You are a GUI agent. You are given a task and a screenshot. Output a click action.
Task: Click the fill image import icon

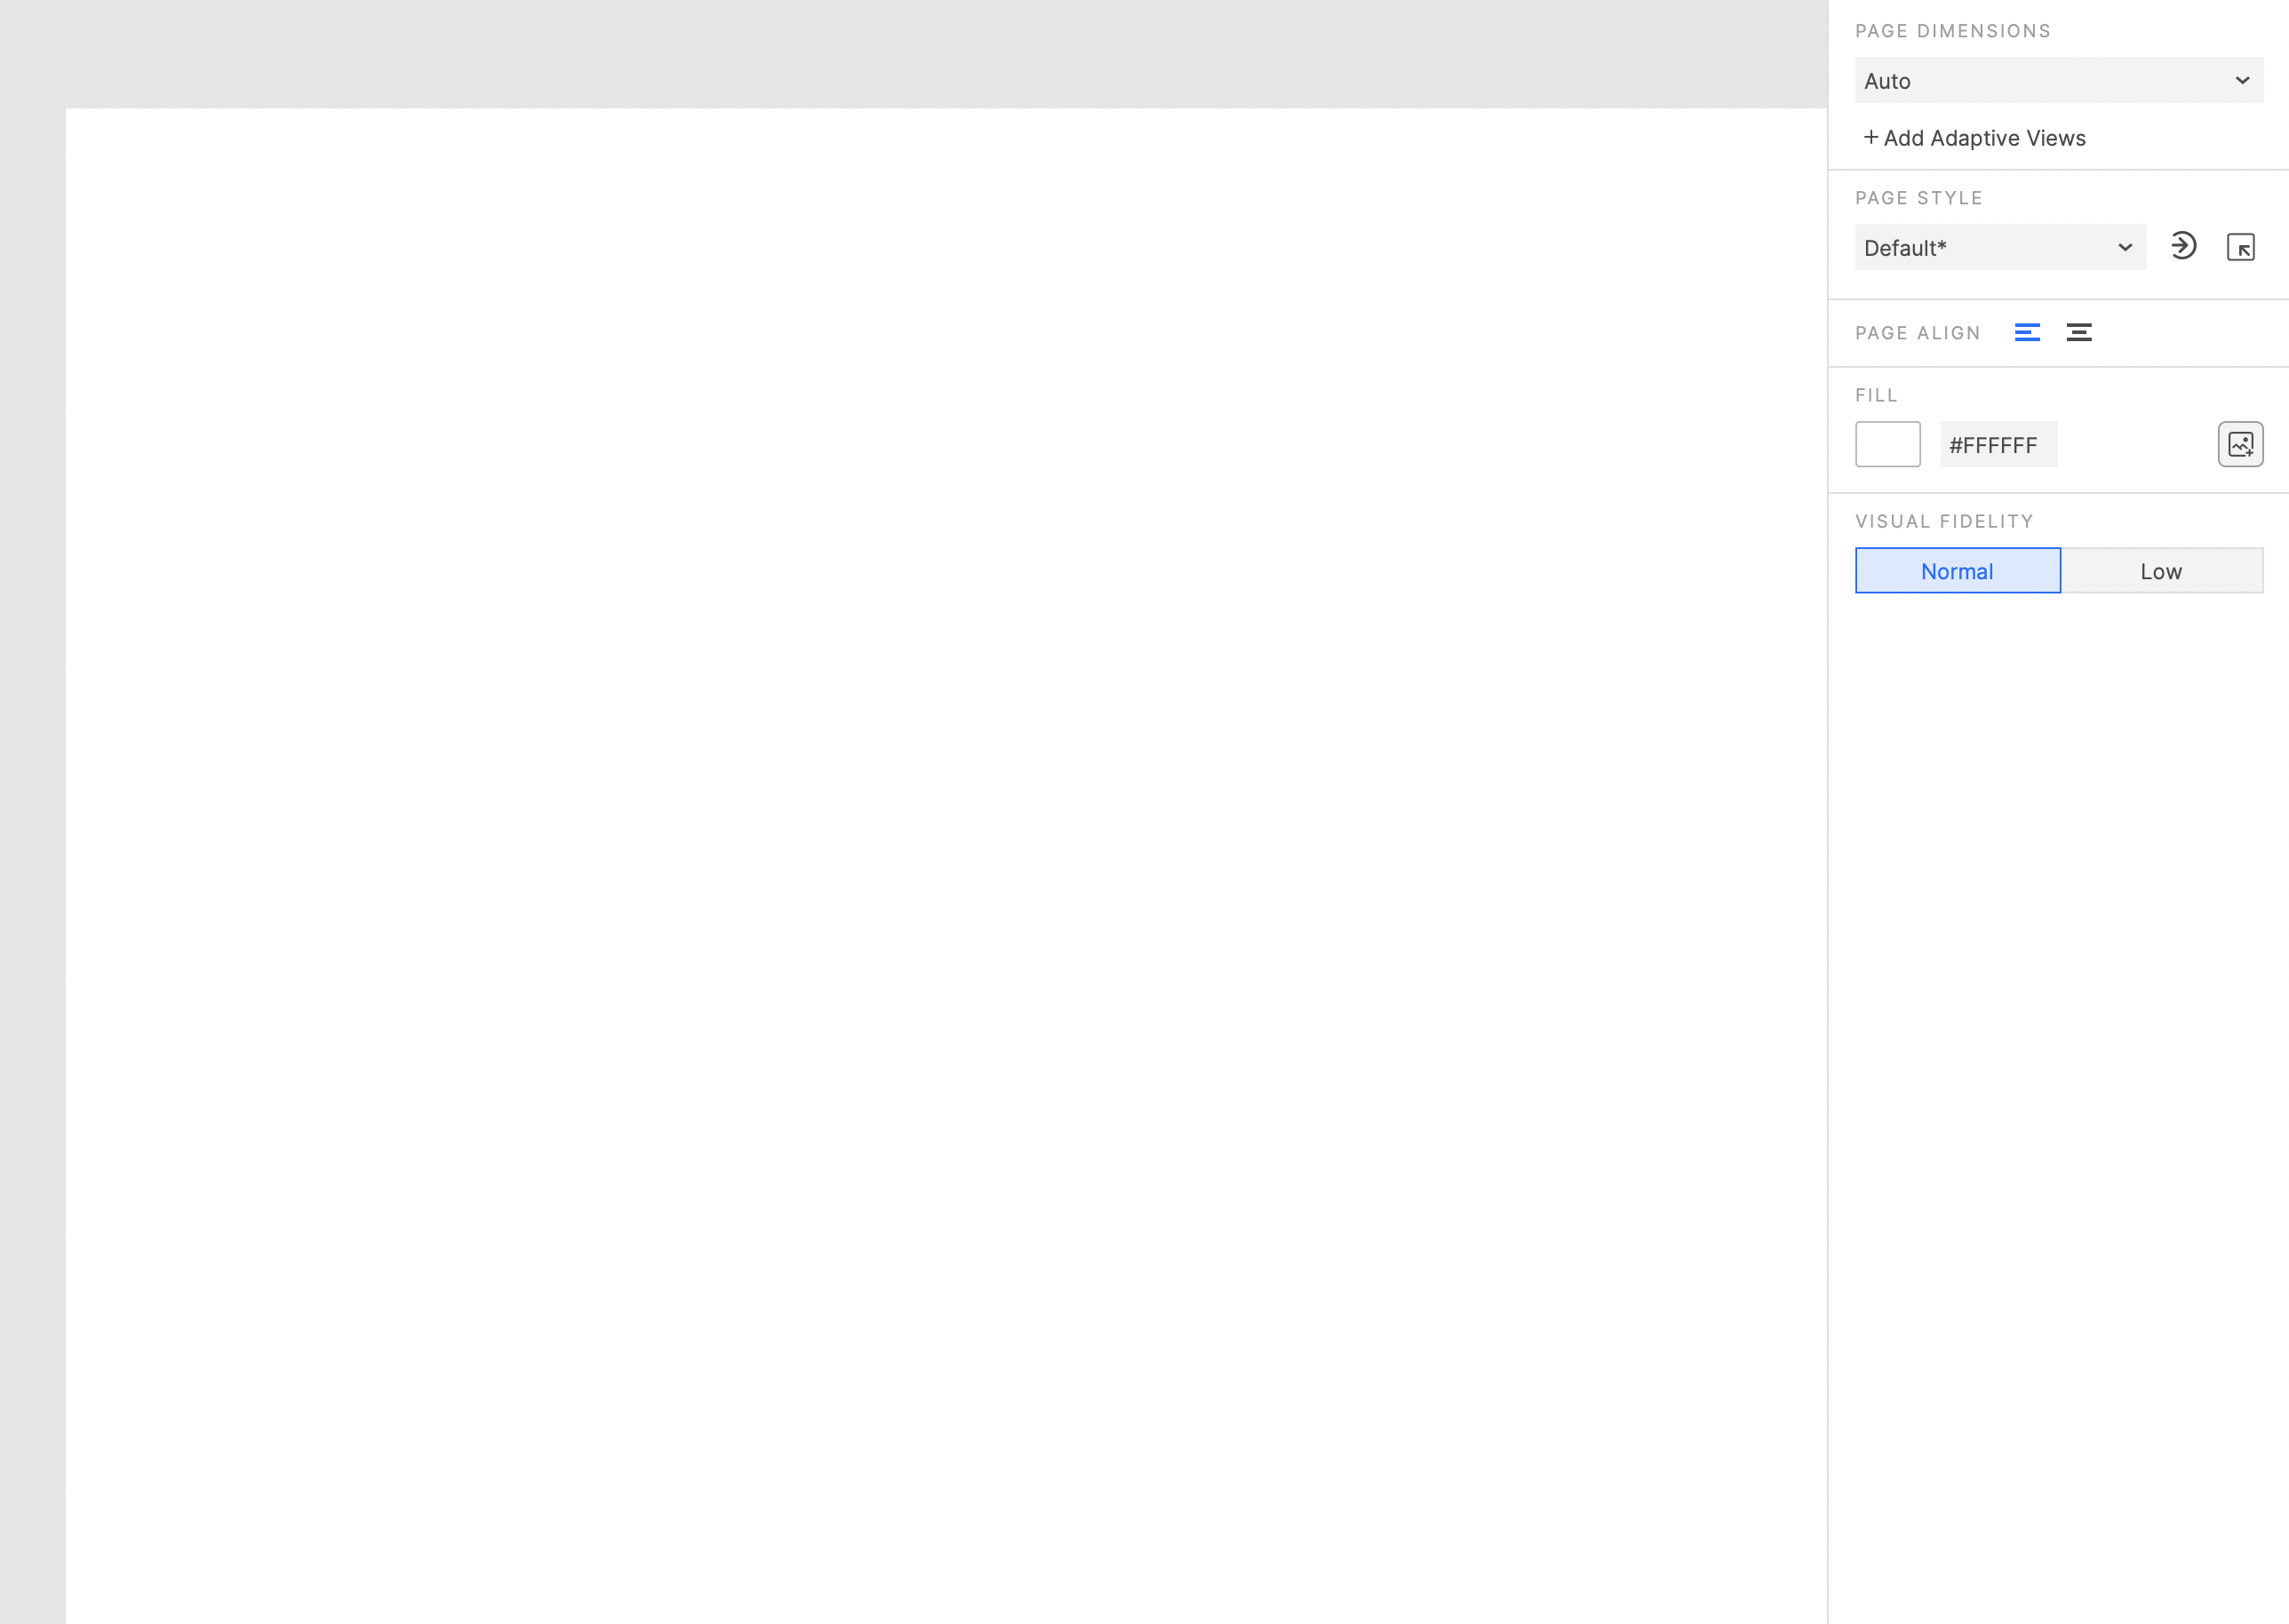(2240, 444)
